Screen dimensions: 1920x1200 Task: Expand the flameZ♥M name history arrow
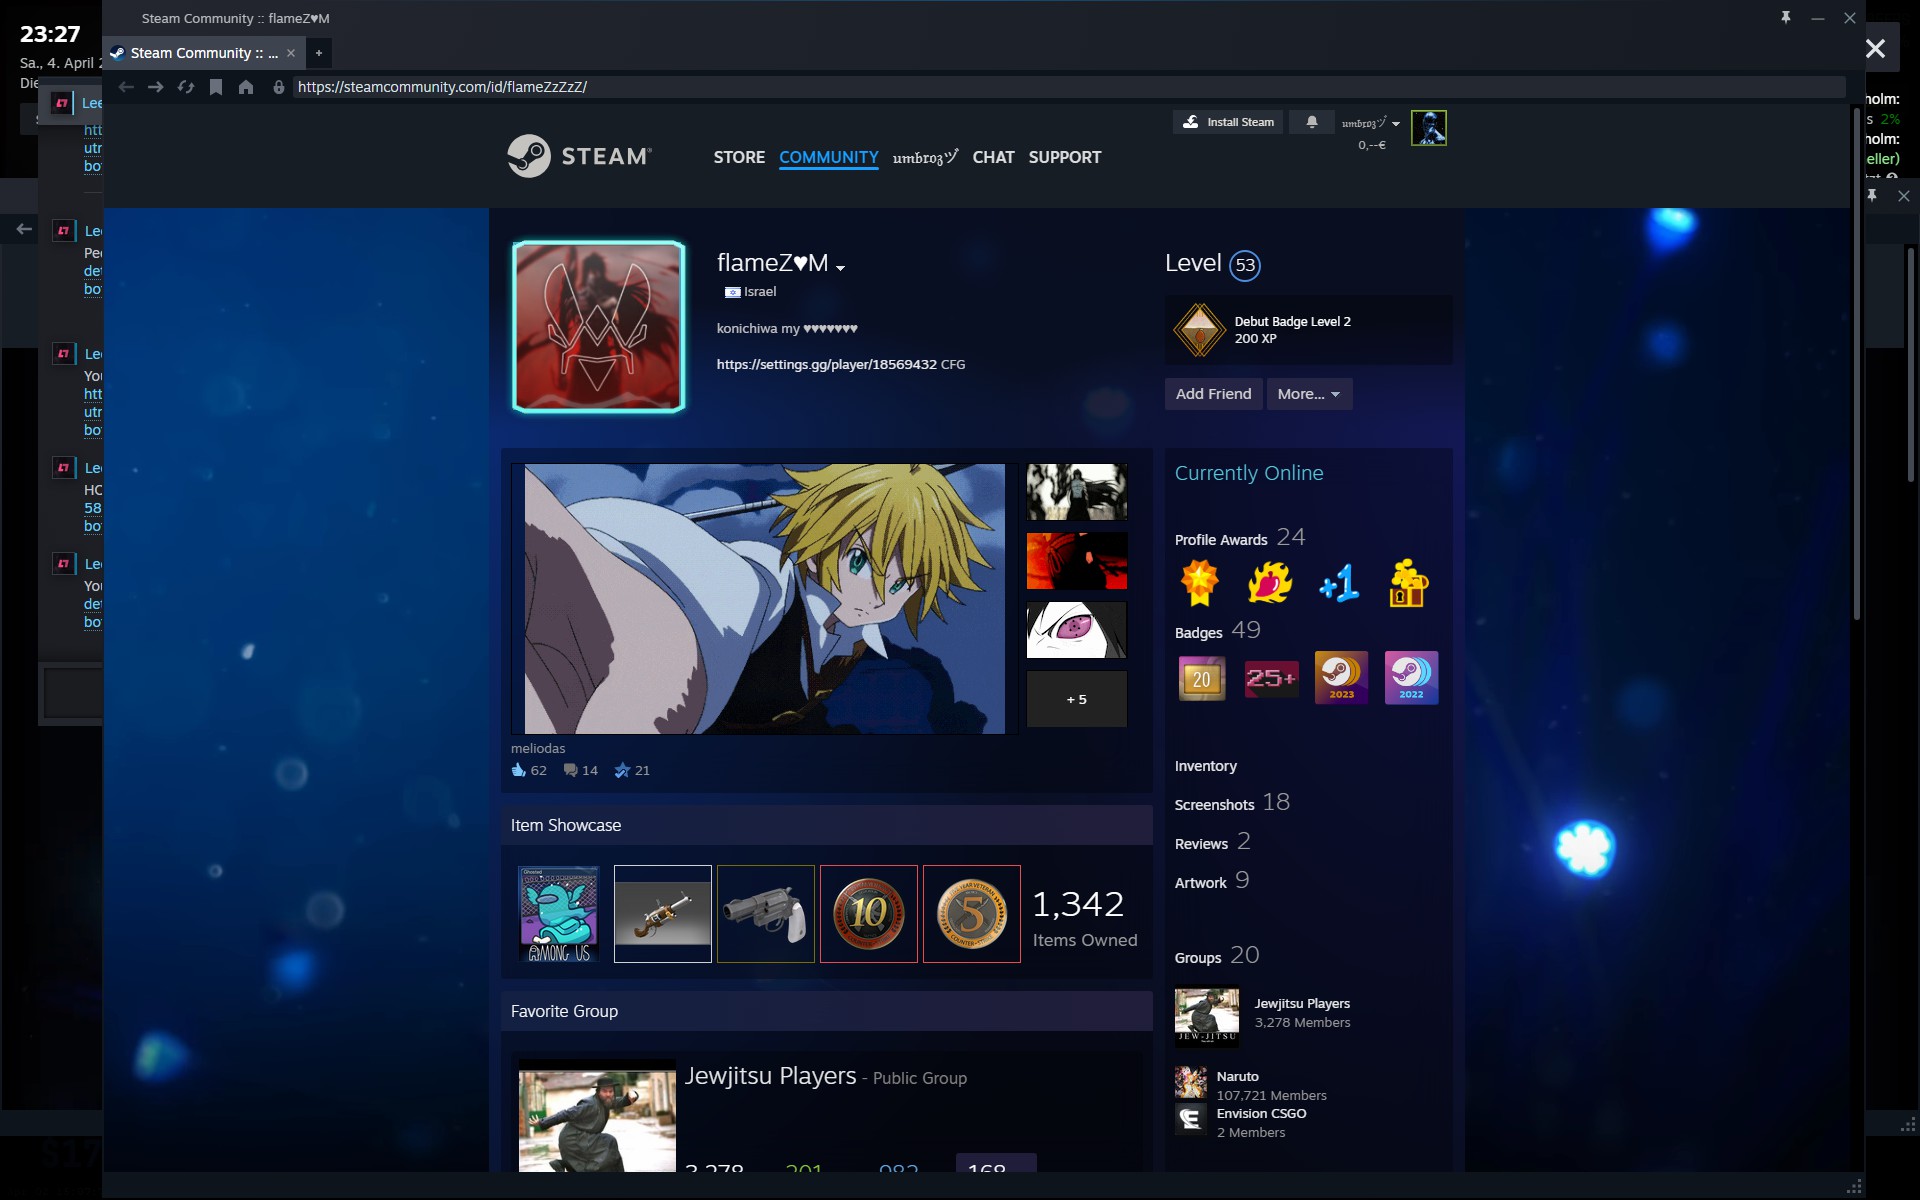(x=841, y=267)
